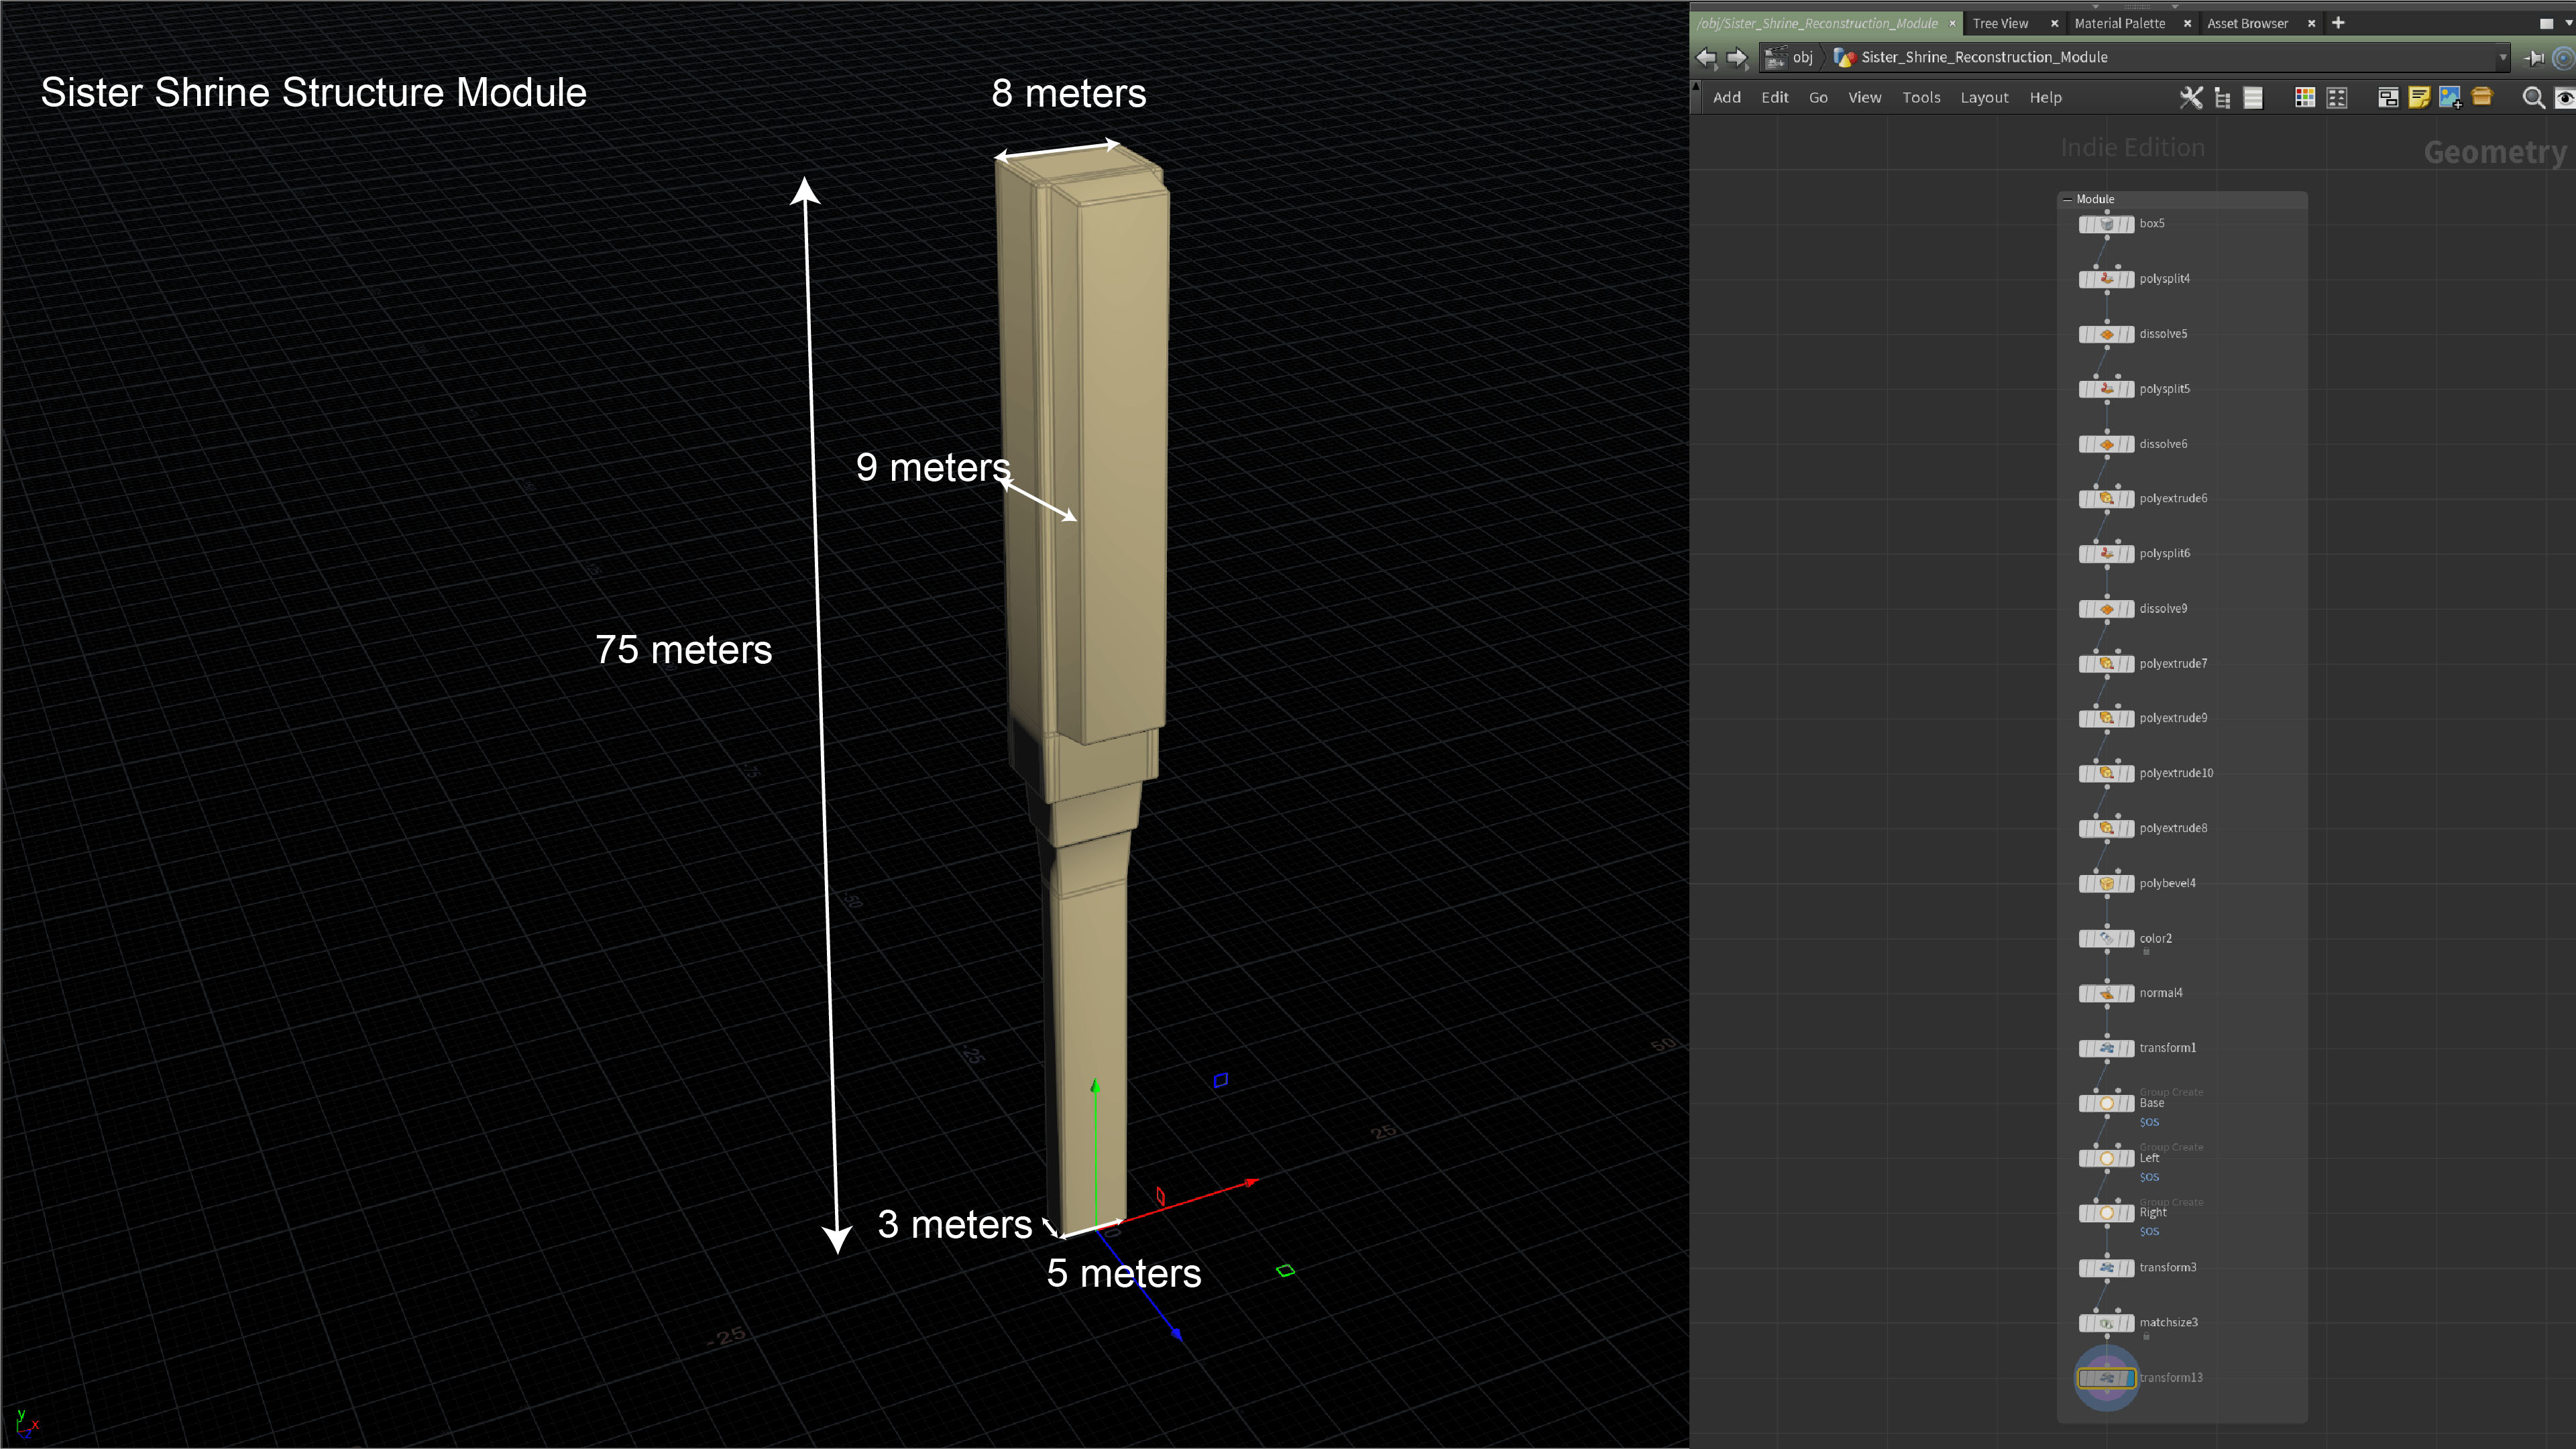Switch to the Material Palette tab
The width and height of the screenshot is (2576, 1449).
pyautogui.click(x=2120, y=23)
